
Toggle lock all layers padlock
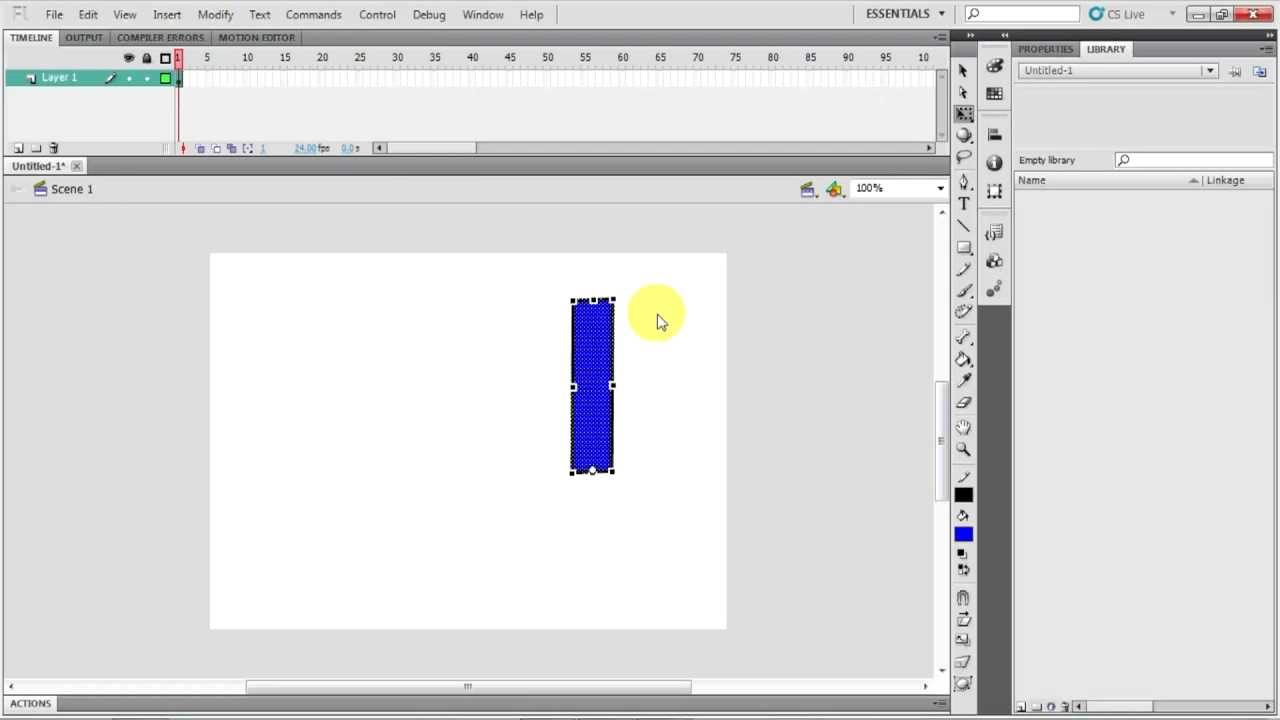[147, 58]
